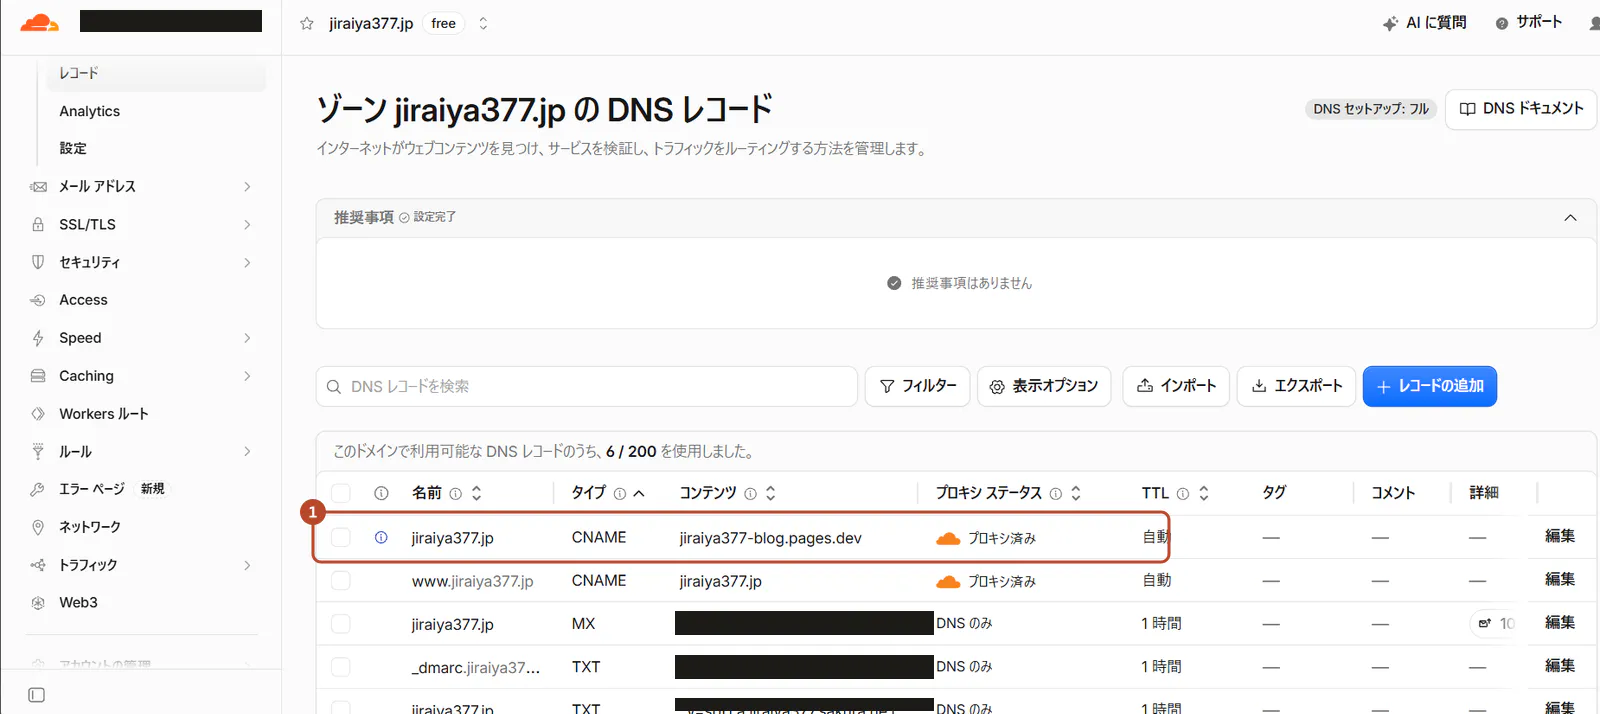
Task: Click the orange proxied cloud for www.jiraiya377.jp
Action: click(948, 582)
